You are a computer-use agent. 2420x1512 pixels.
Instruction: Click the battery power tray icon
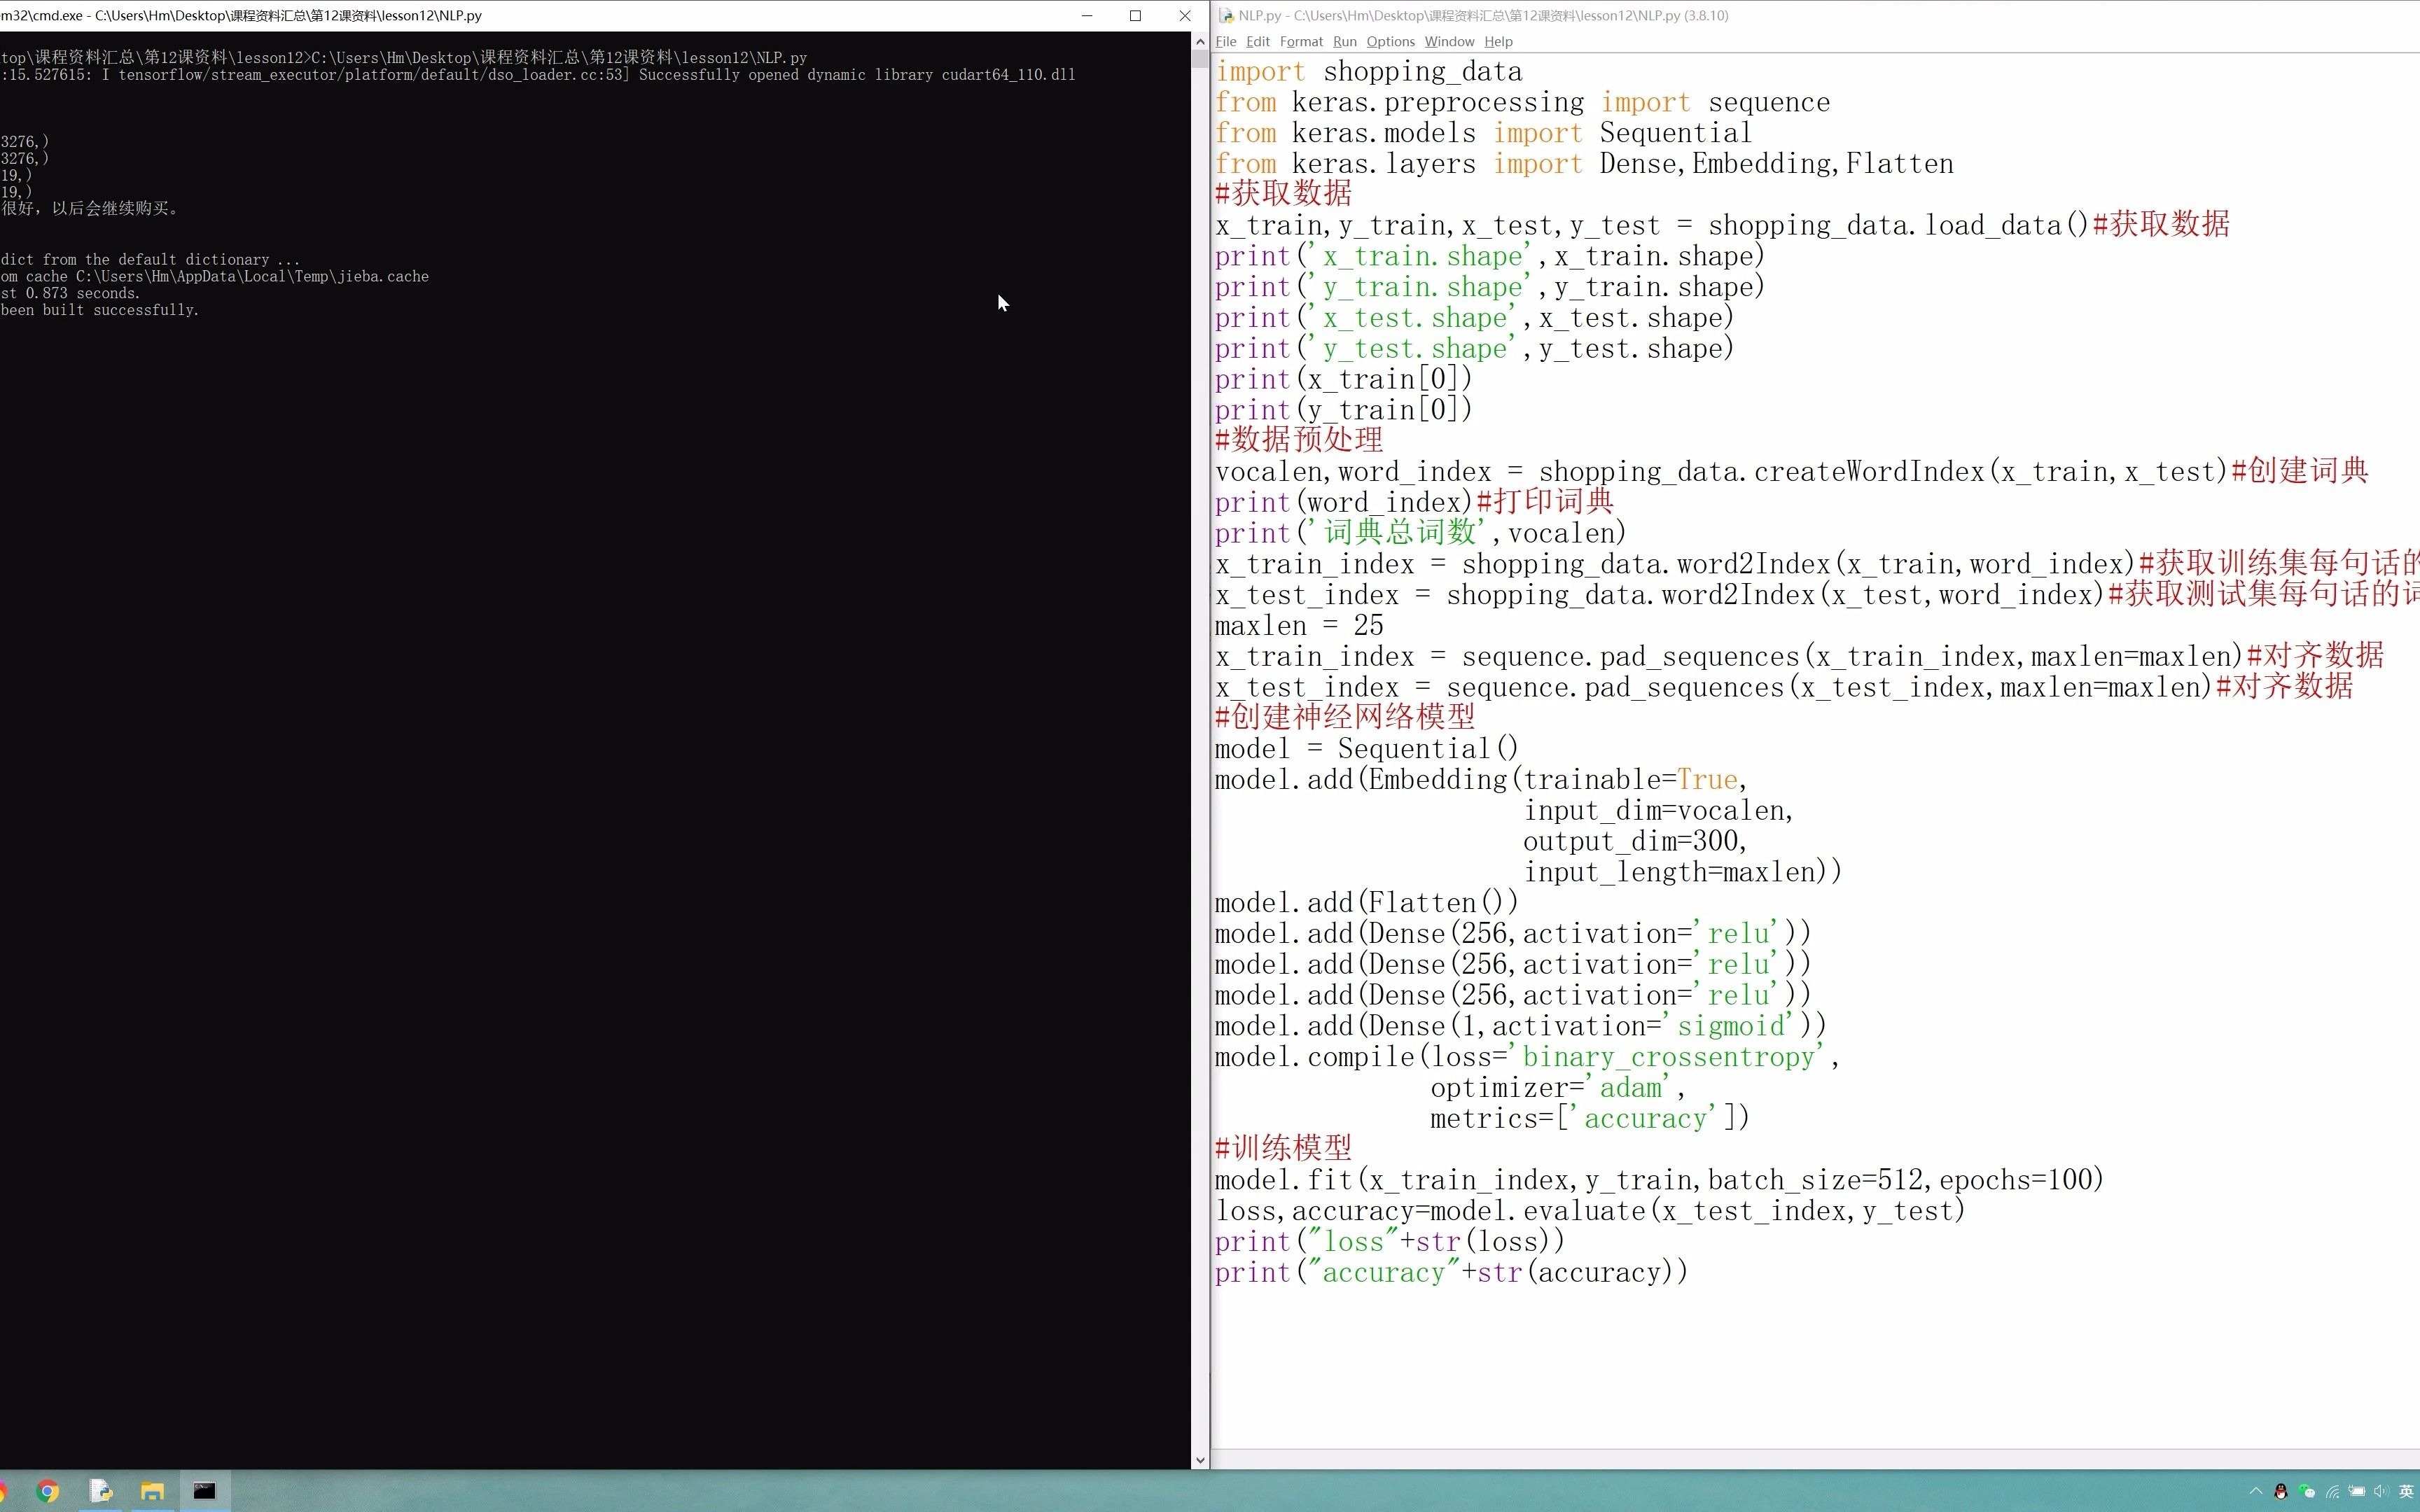pos(2357,1491)
